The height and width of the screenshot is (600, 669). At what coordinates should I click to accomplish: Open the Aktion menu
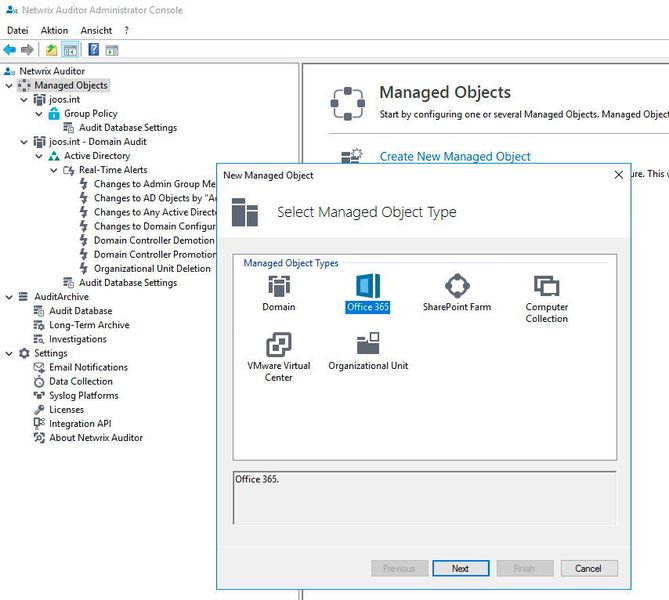click(x=54, y=30)
